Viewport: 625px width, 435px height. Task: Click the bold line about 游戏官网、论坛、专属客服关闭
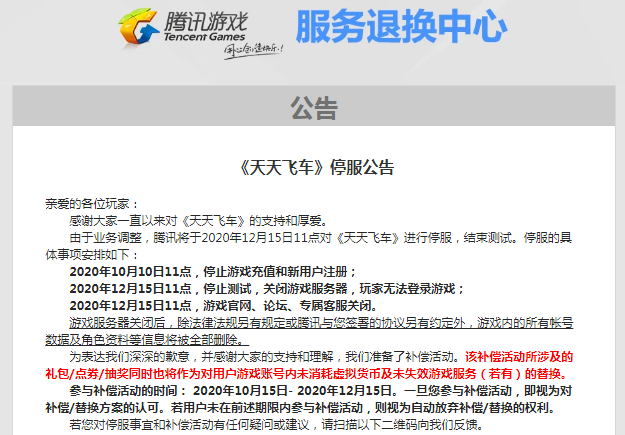pyautogui.click(x=223, y=305)
